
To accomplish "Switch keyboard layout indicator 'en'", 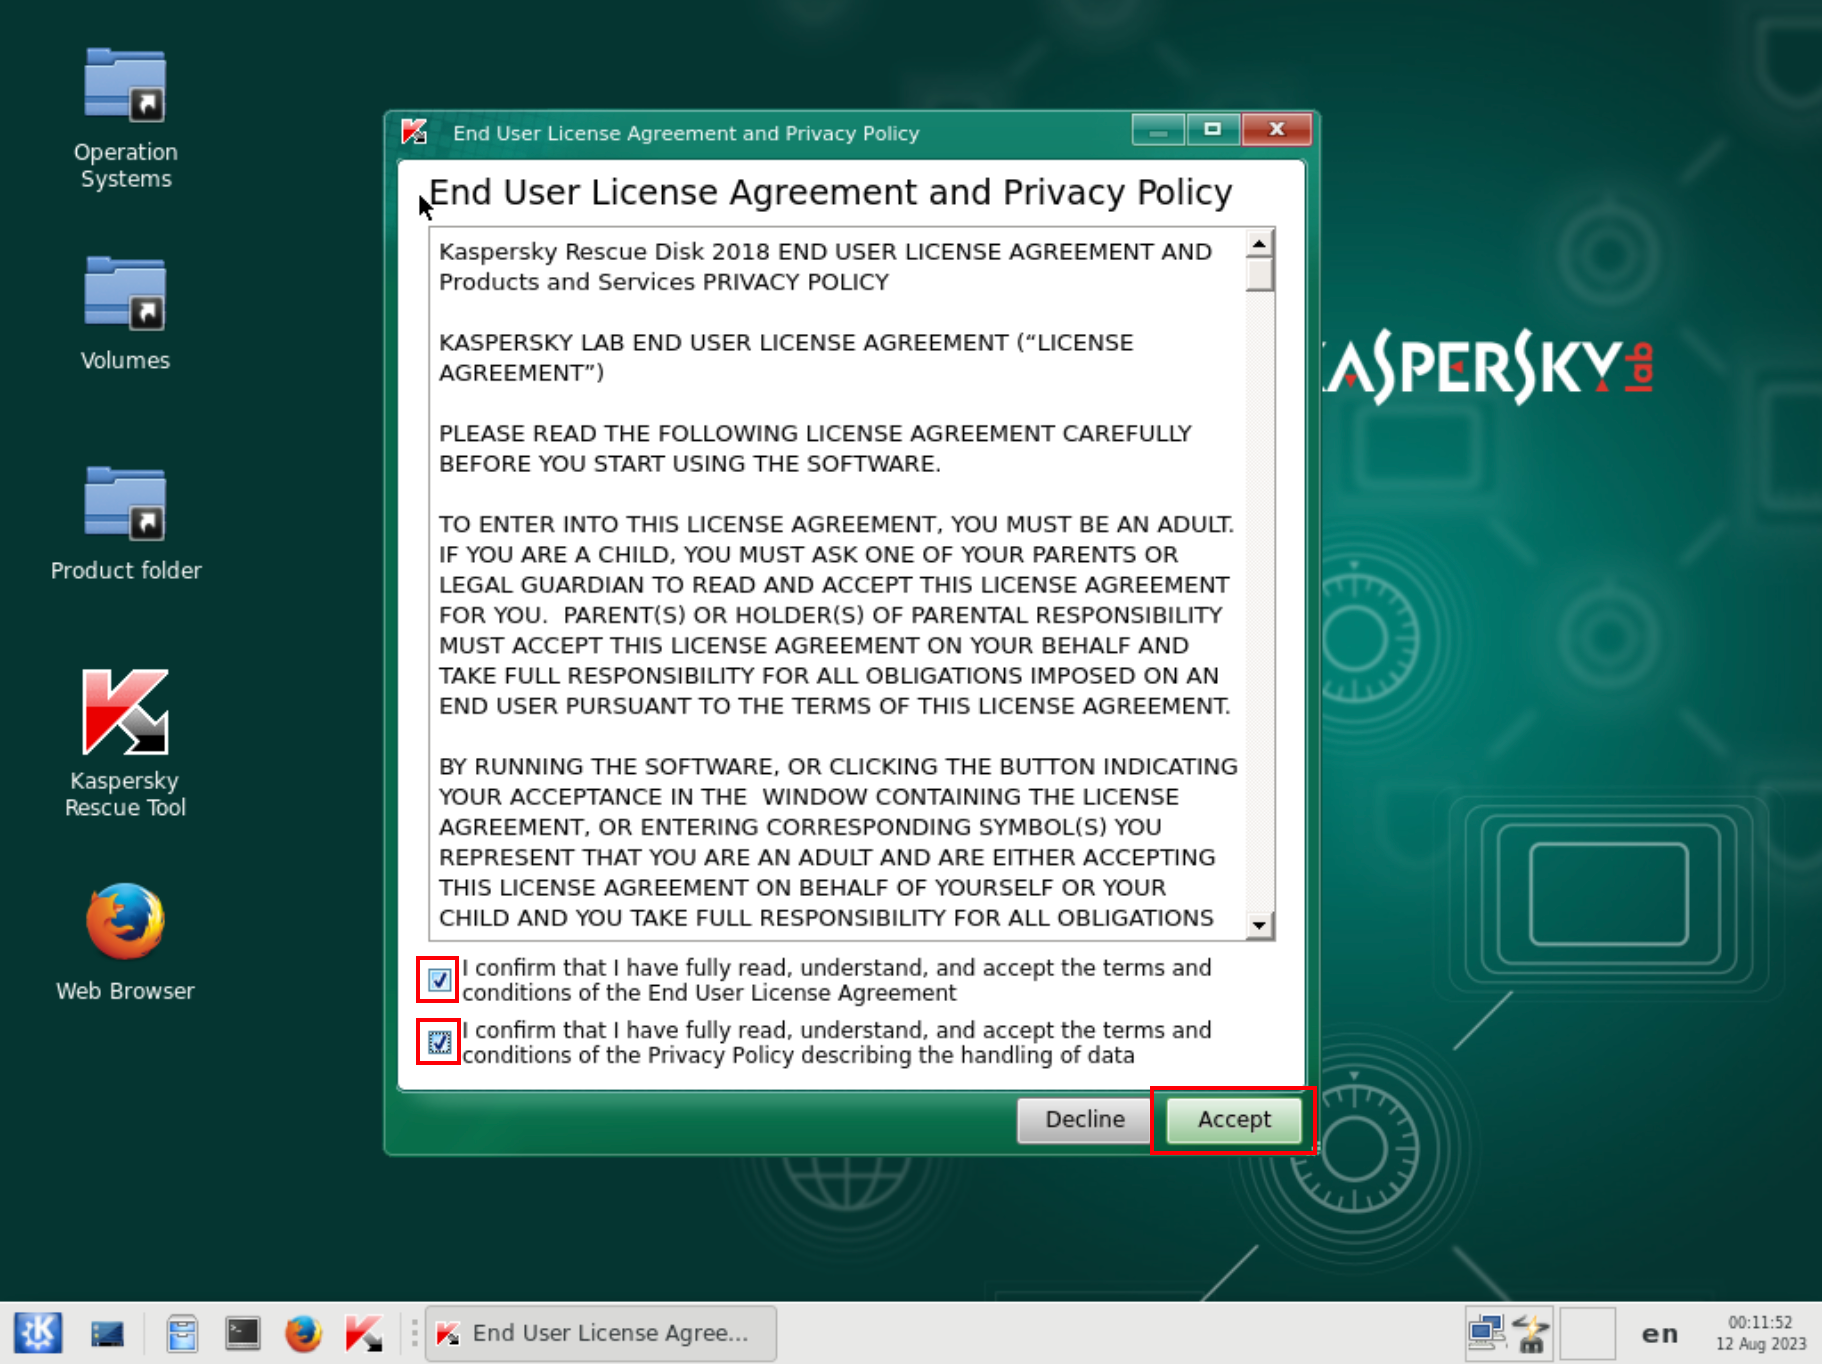I will [1660, 1333].
